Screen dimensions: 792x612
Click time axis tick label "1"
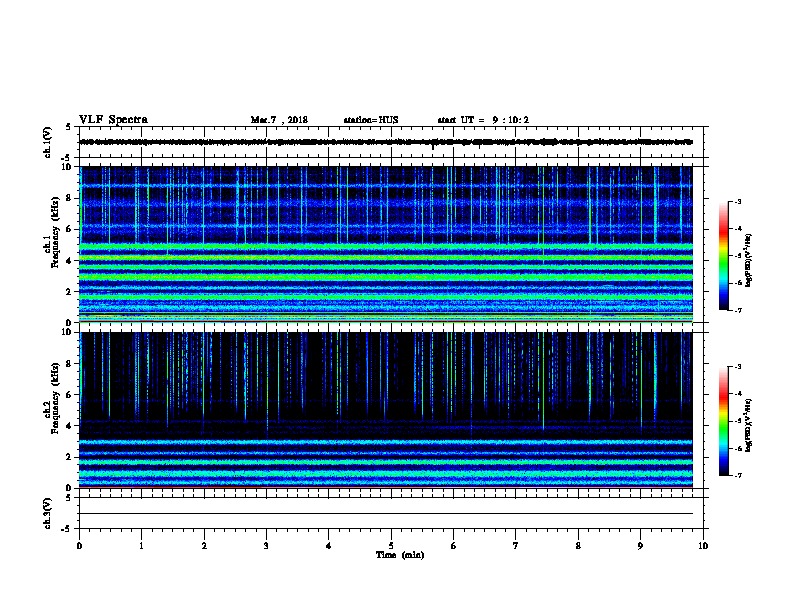pyautogui.click(x=141, y=545)
